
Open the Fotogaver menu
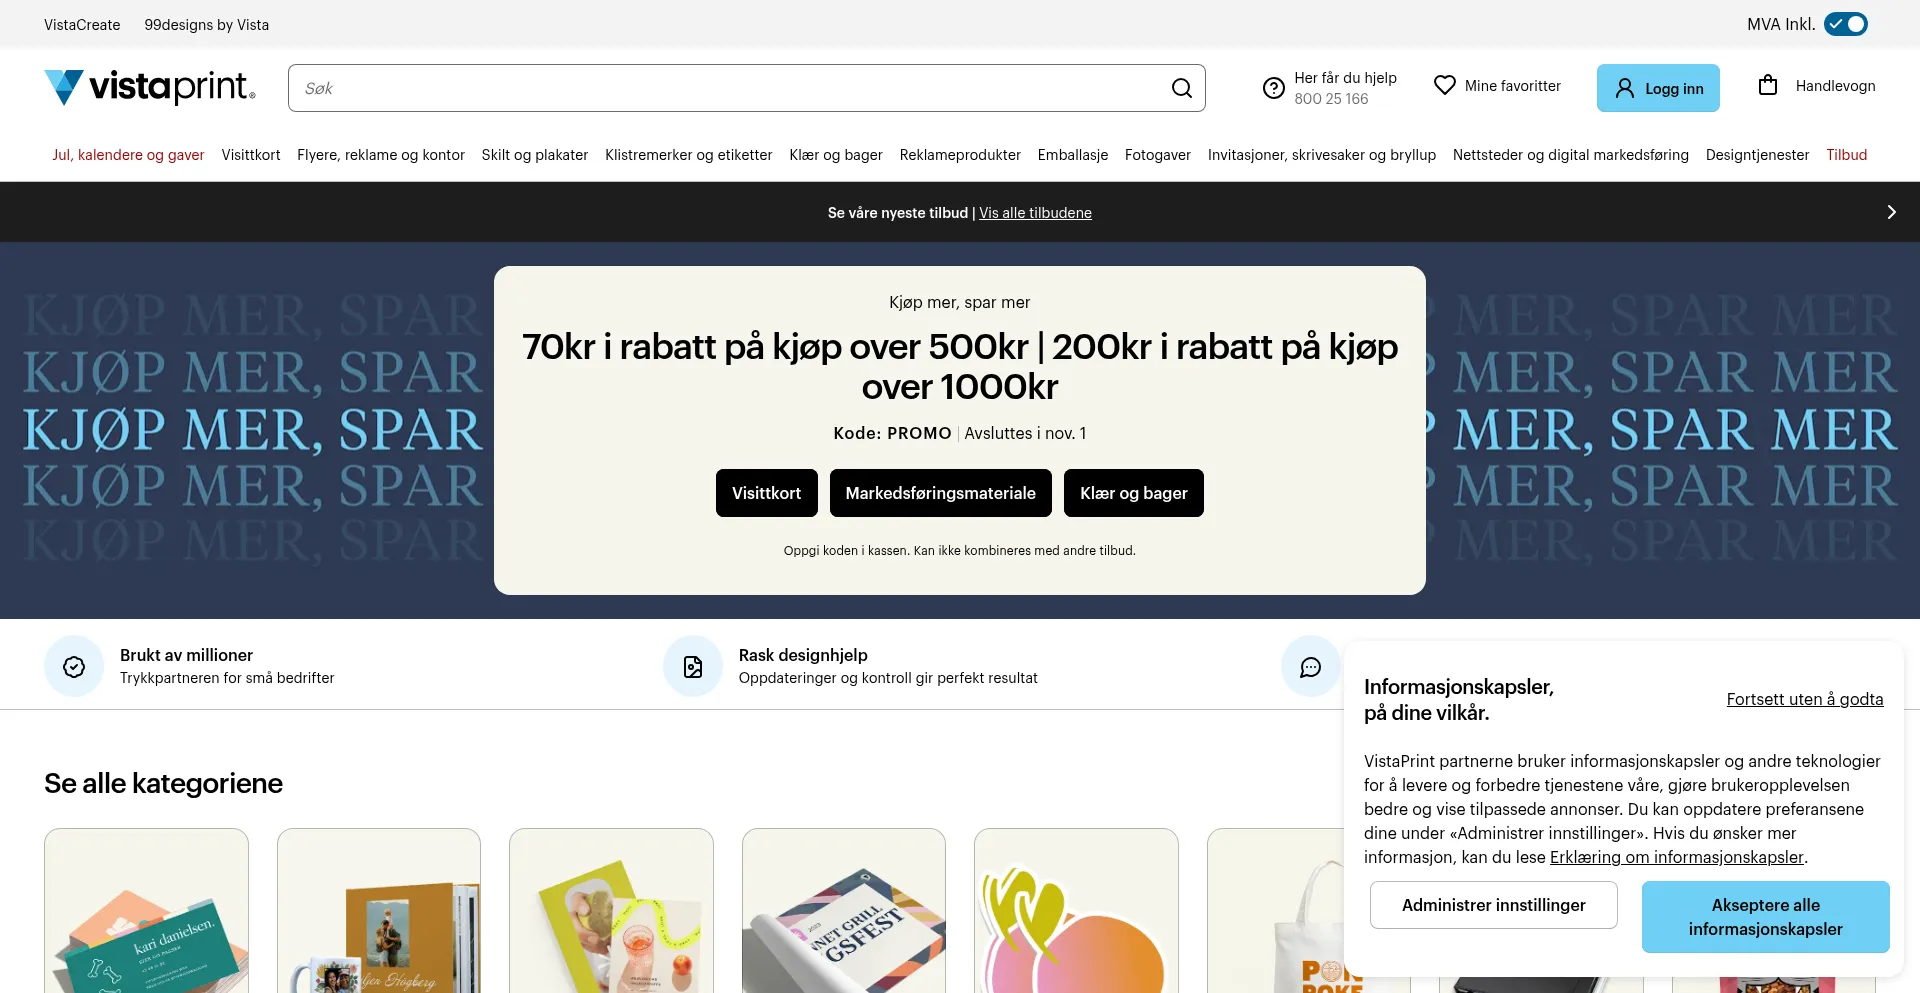[1158, 155]
